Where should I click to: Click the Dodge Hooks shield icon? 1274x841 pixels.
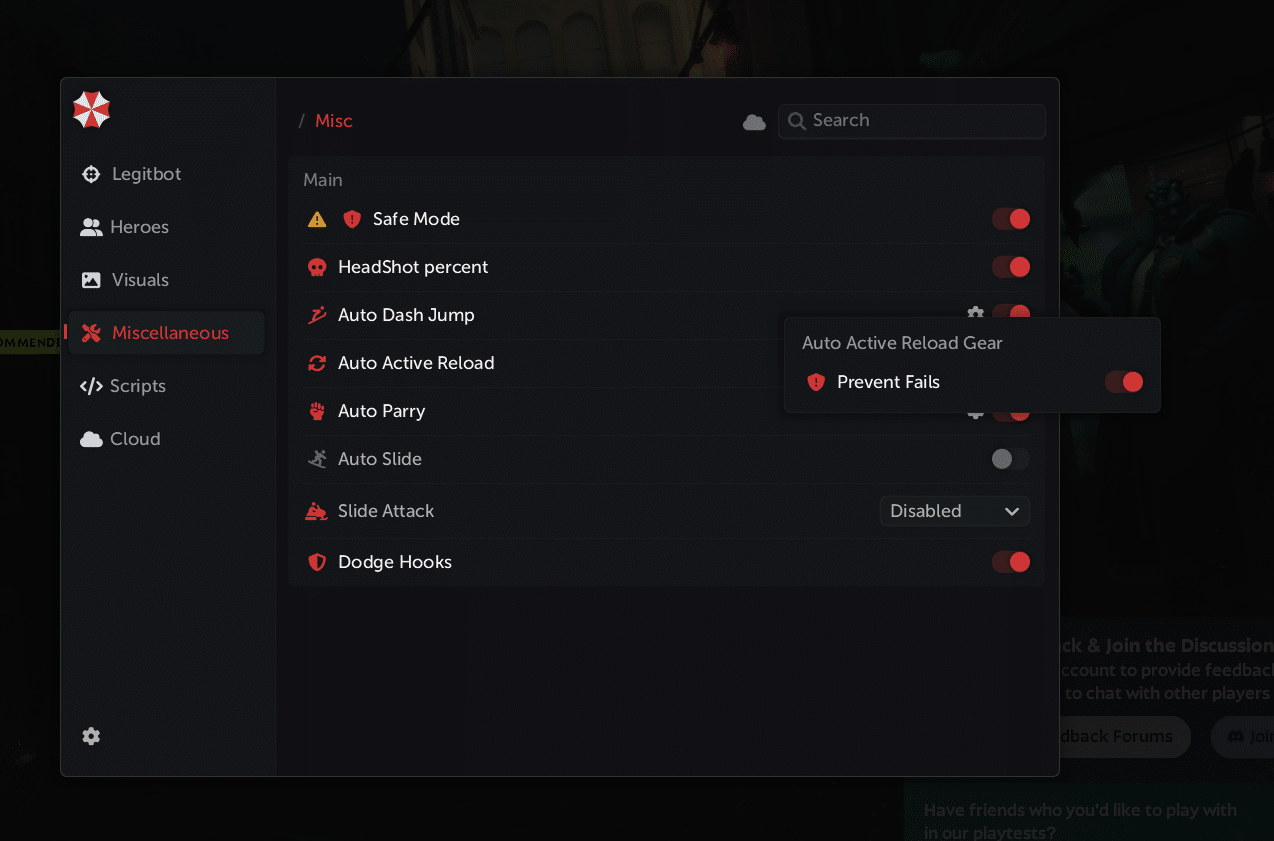[x=317, y=562]
